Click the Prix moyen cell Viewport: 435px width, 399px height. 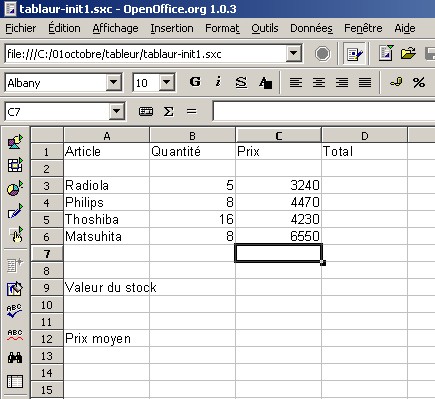[x=107, y=338]
